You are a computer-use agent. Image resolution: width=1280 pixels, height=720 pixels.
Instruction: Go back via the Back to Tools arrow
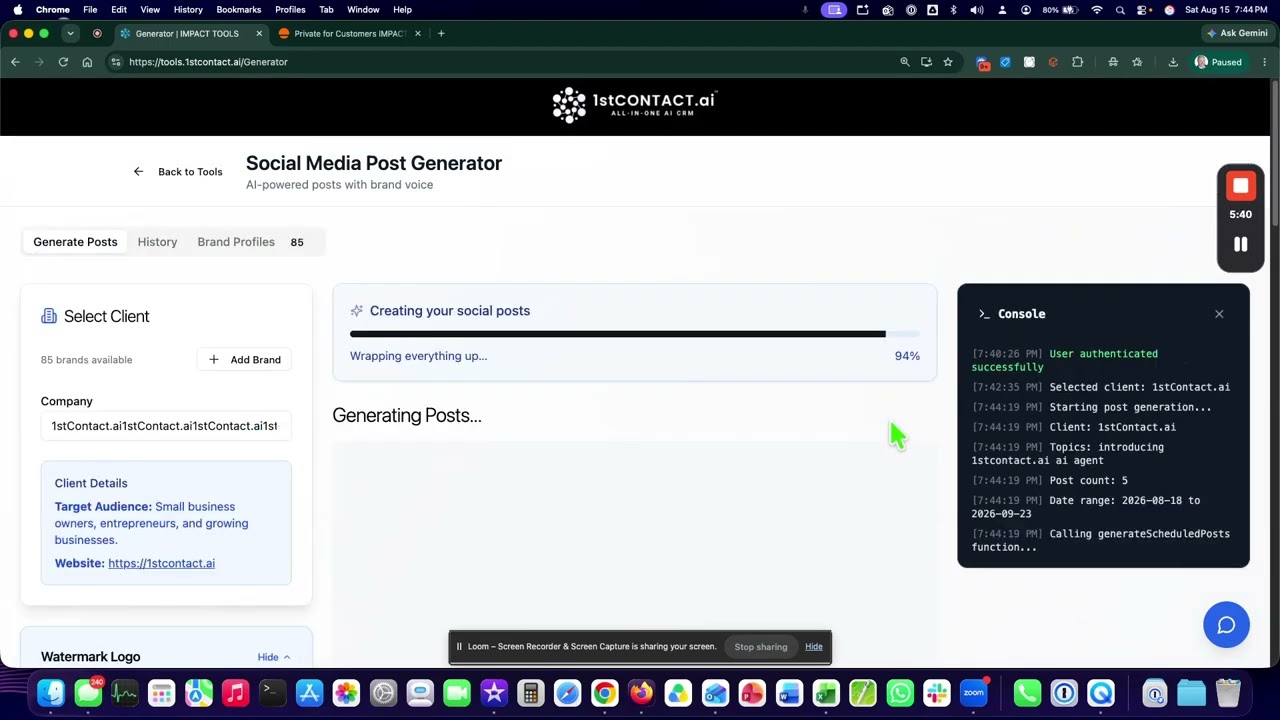138,172
